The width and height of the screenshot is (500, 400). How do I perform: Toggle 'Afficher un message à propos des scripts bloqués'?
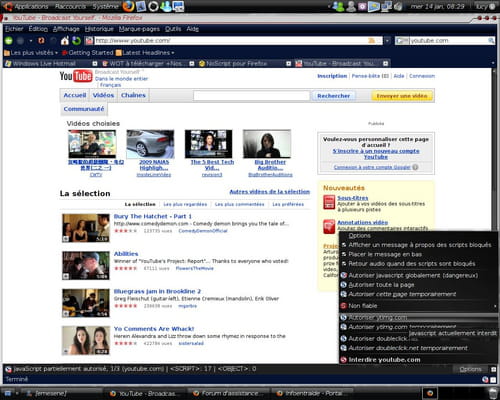(x=418, y=245)
